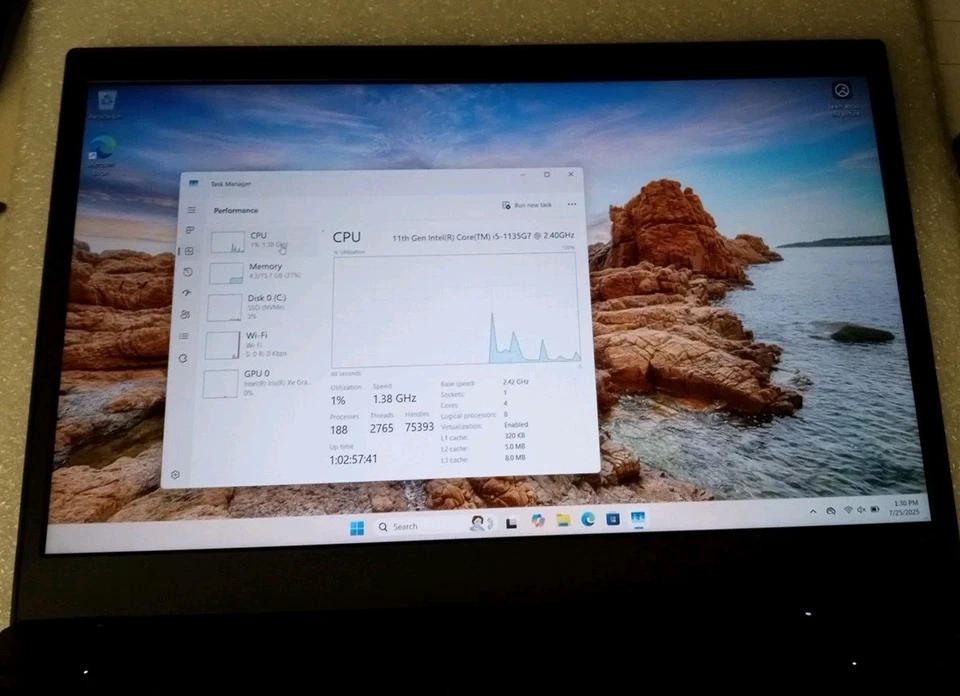The image size is (960, 696).
Task: Open Task View from the taskbar
Action: coord(511,523)
